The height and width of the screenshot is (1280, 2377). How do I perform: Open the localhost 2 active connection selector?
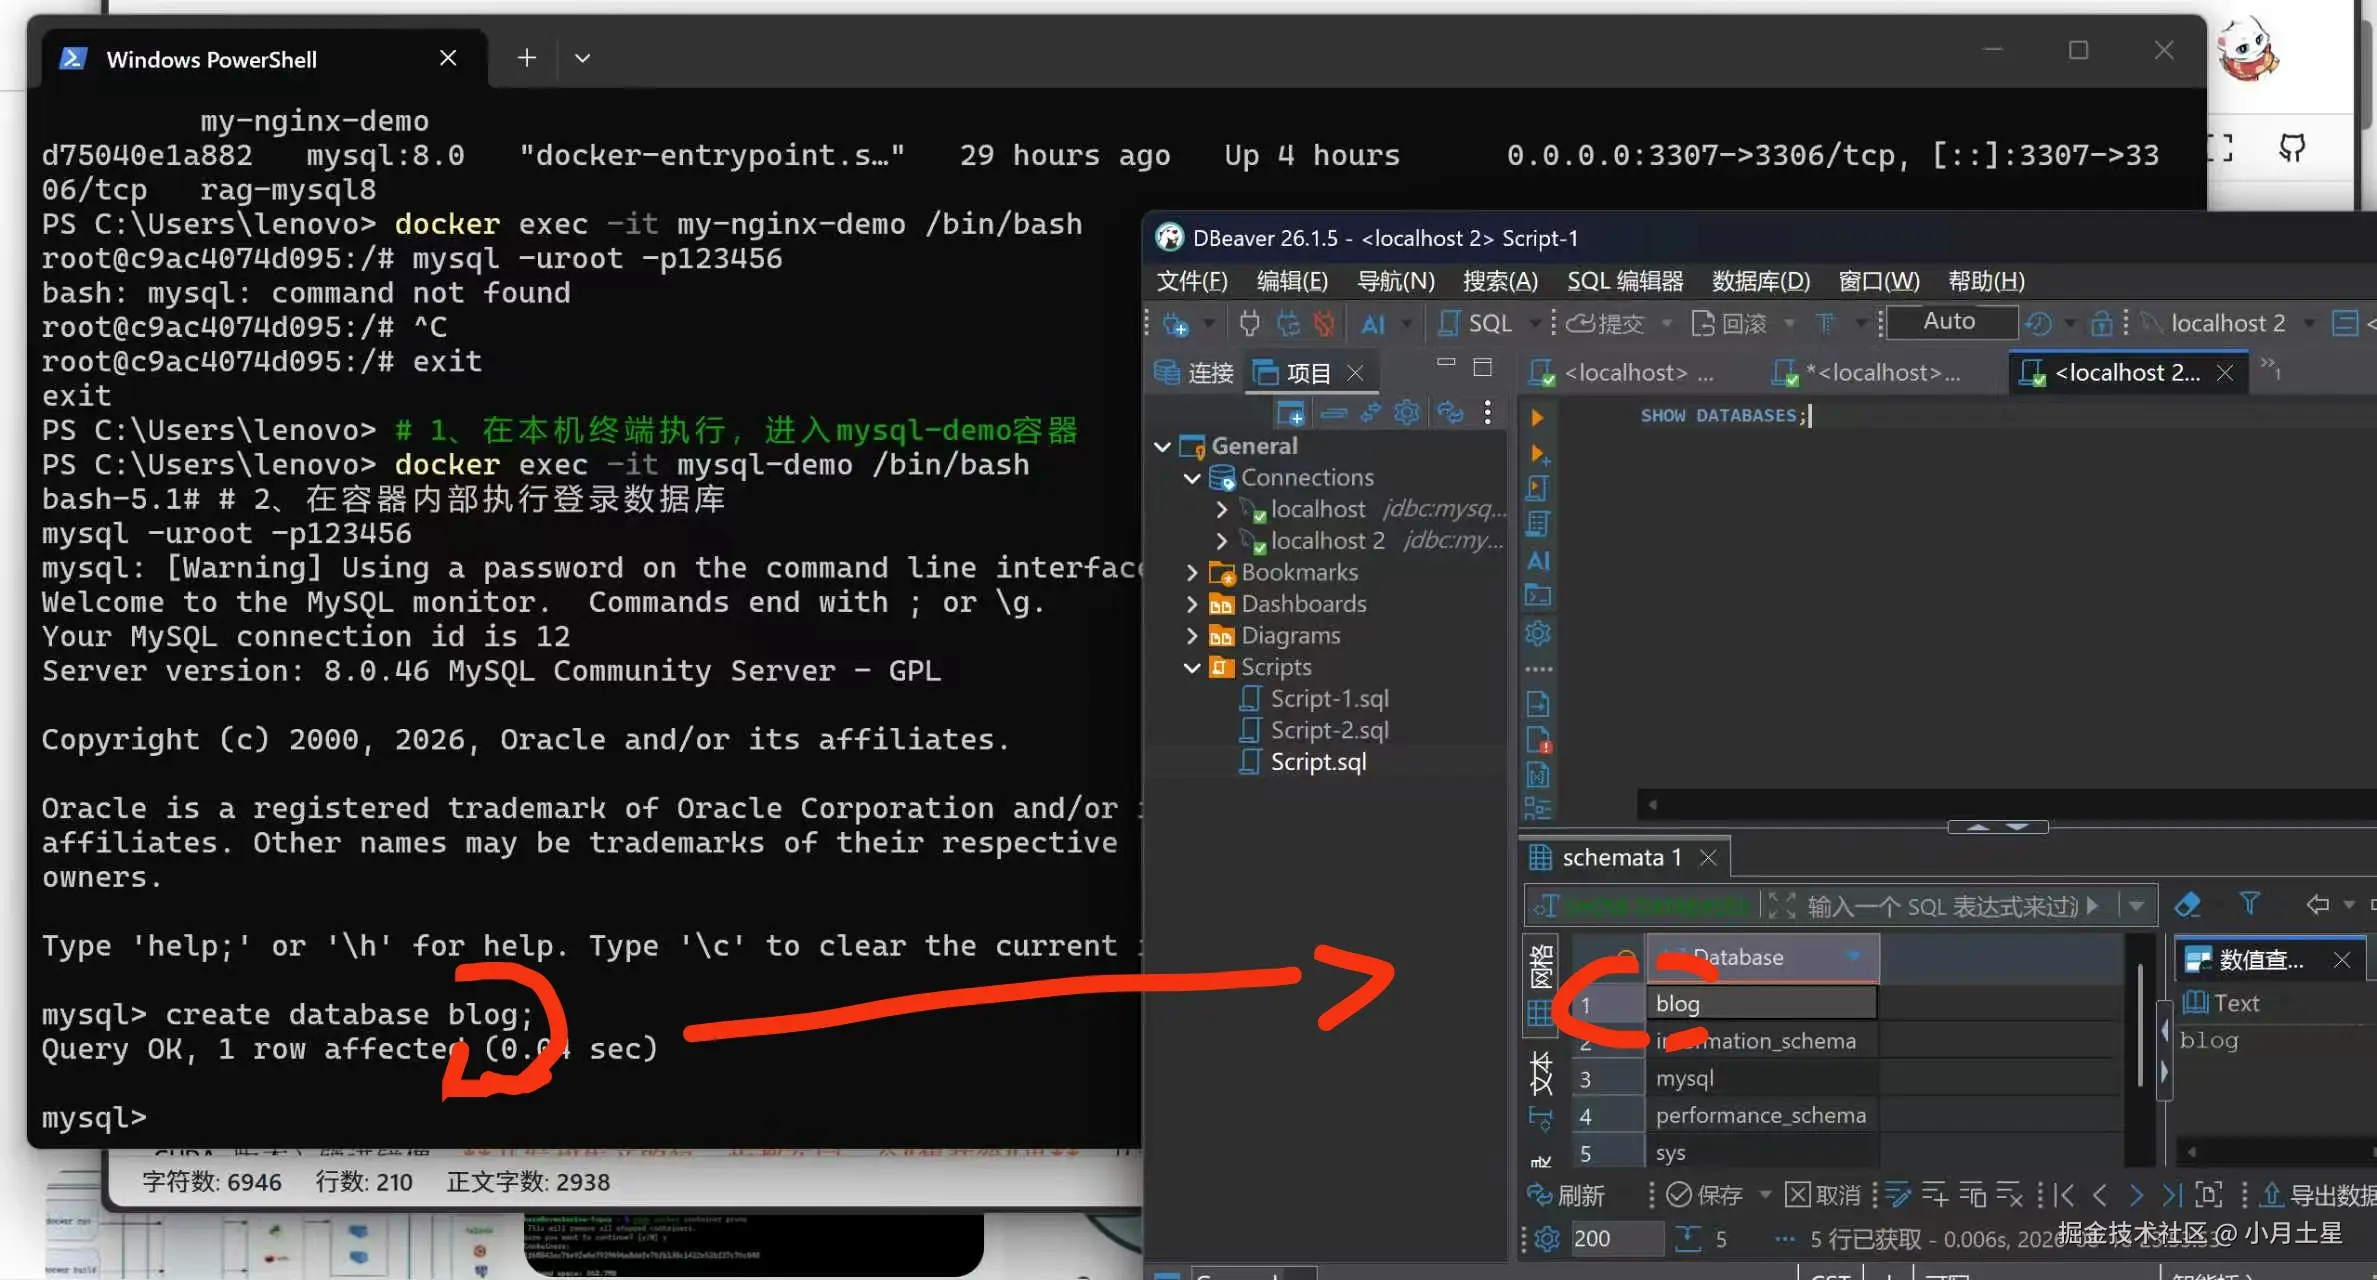point(2227,323)
